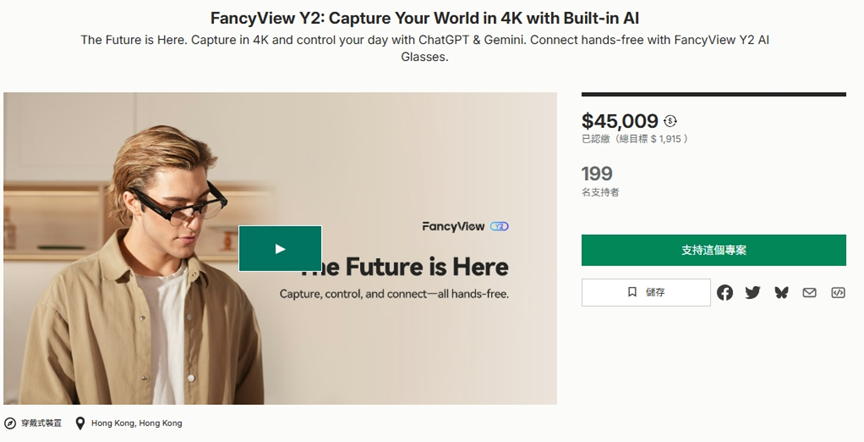This screenshot has height=442, width=864.
Task: Click the bookmark icon in the 儲存 button
Action: click(x=632, y=292)
